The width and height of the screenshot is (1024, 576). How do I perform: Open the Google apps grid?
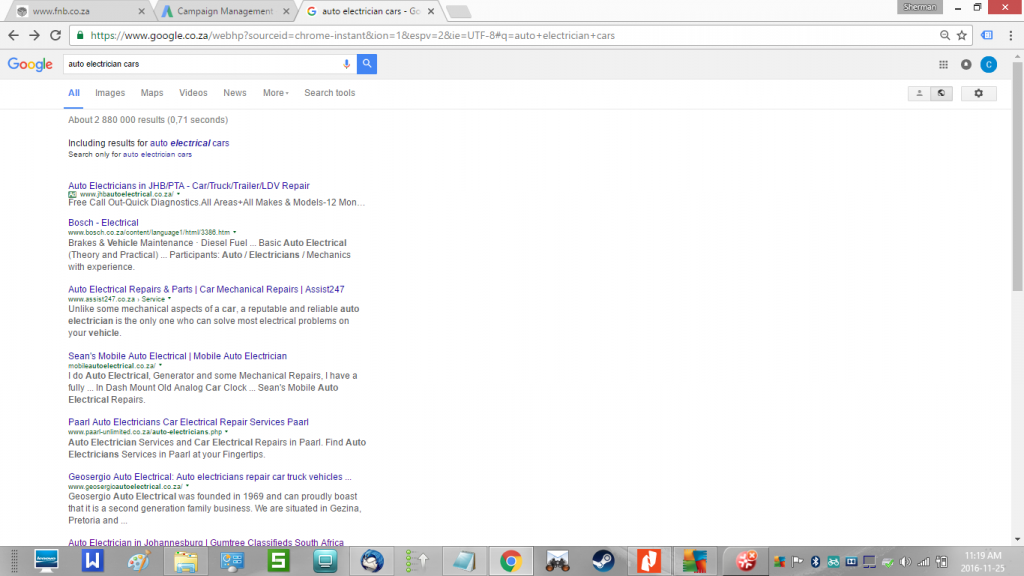(x=943, y=64)
